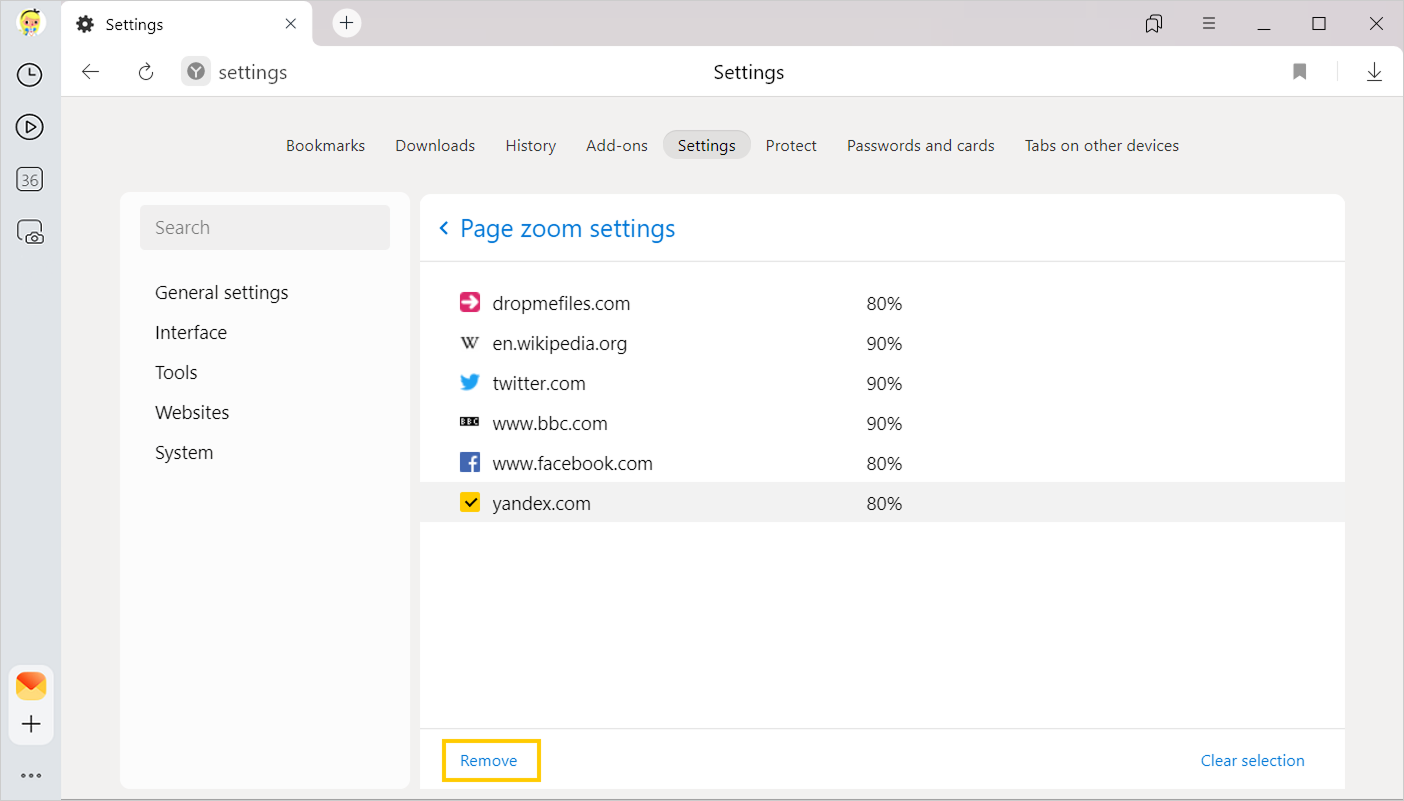Viewport: 1404px width, 801px height.
Task: Open history clock icon in sidebar
Action: pos(30,75)
